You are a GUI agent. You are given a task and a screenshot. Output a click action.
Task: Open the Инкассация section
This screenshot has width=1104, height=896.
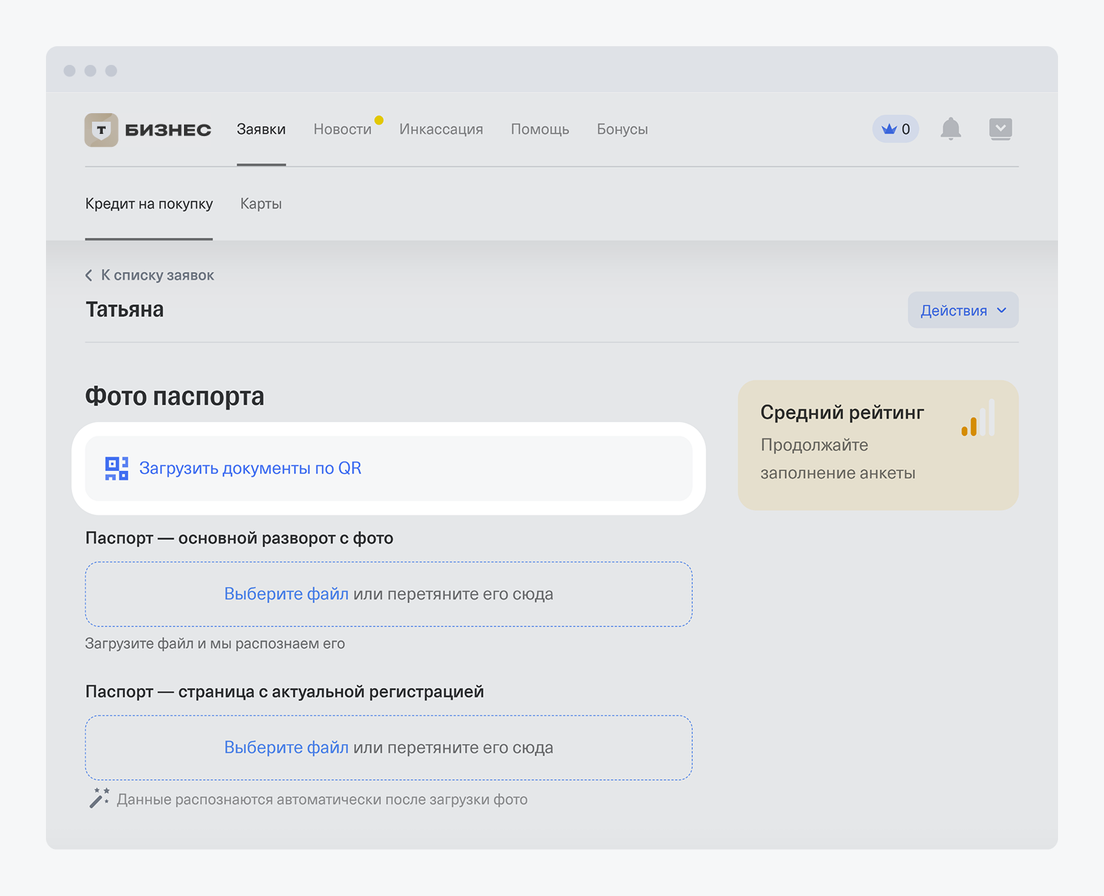(x=441, y=129)
